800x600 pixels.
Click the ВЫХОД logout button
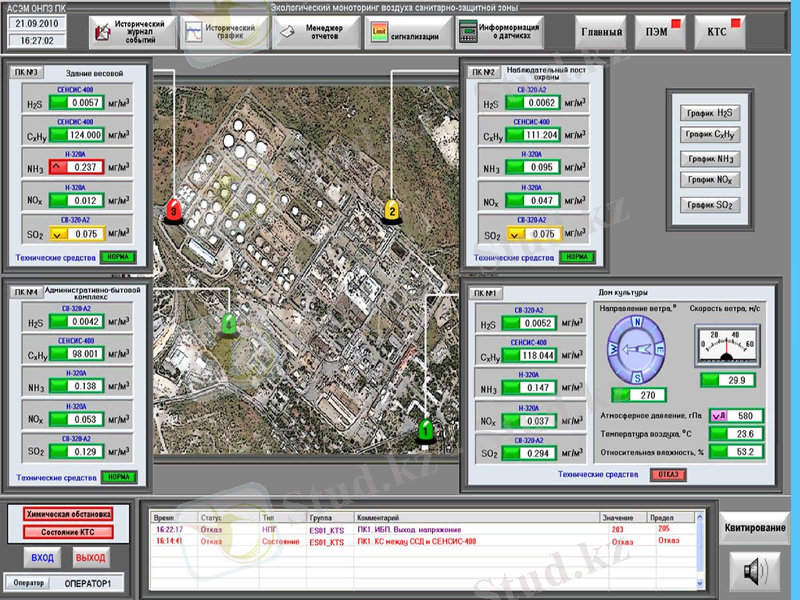coord(90,557)
